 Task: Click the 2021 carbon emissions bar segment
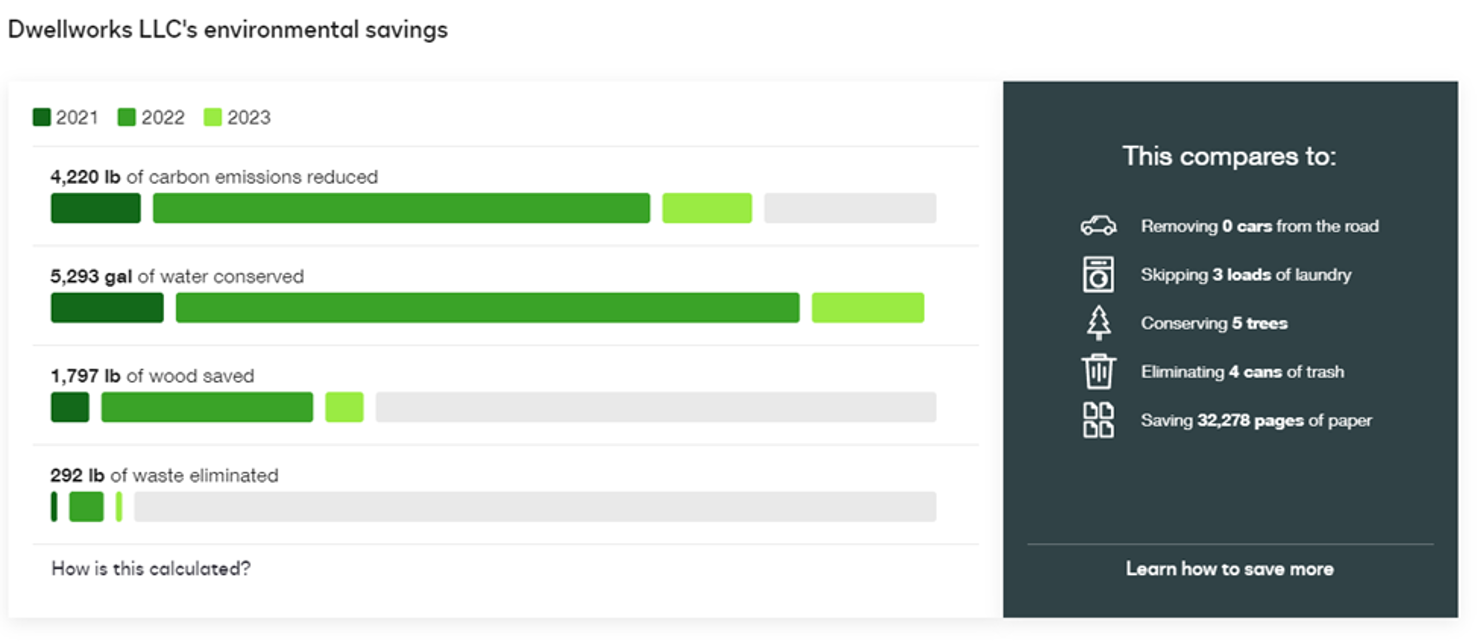pos(96,208)
